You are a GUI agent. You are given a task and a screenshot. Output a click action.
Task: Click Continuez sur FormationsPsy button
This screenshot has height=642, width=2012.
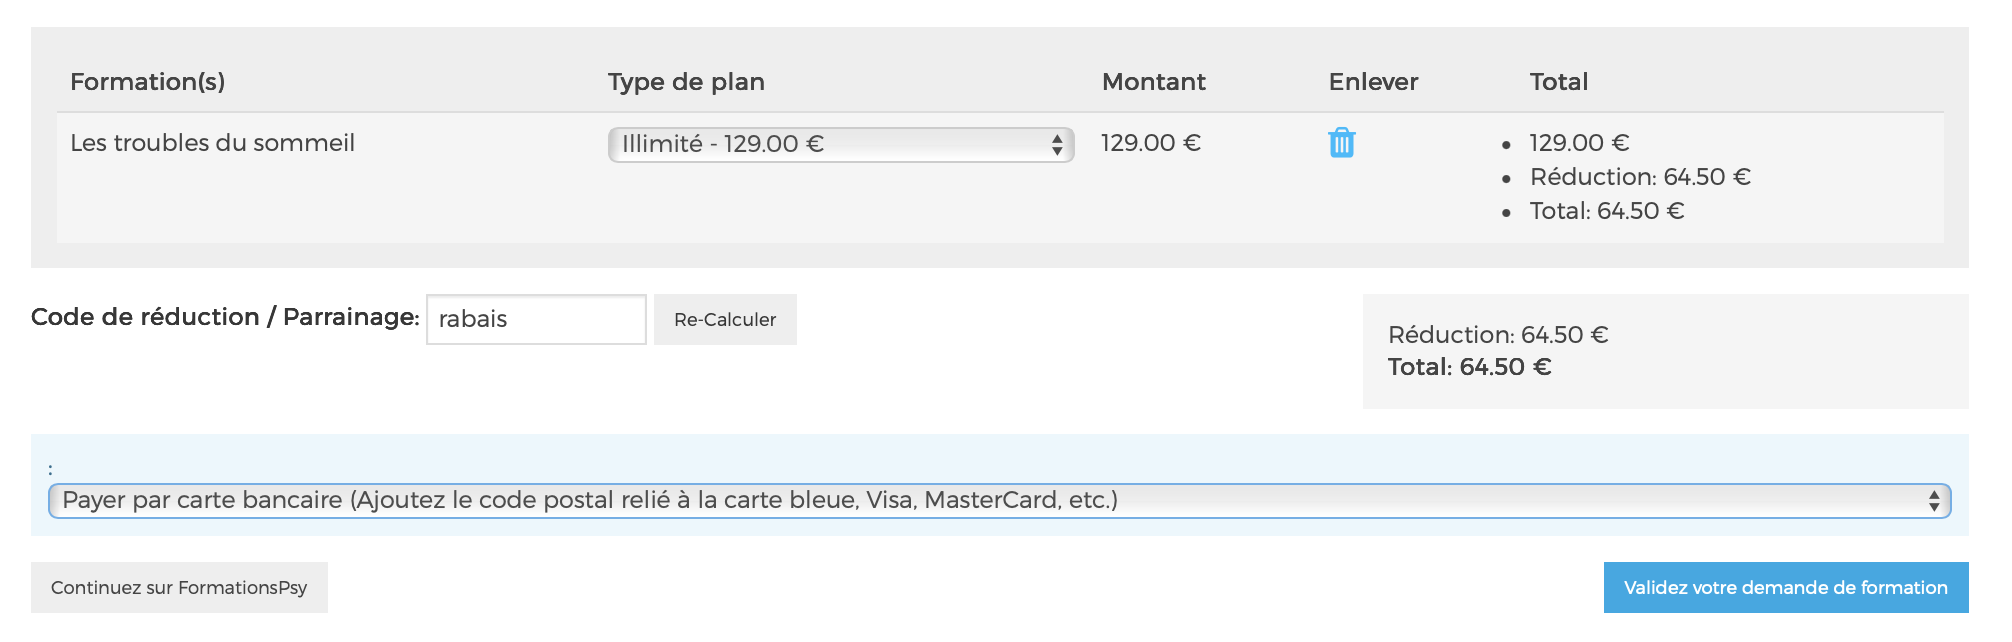(x=179, y=588)
